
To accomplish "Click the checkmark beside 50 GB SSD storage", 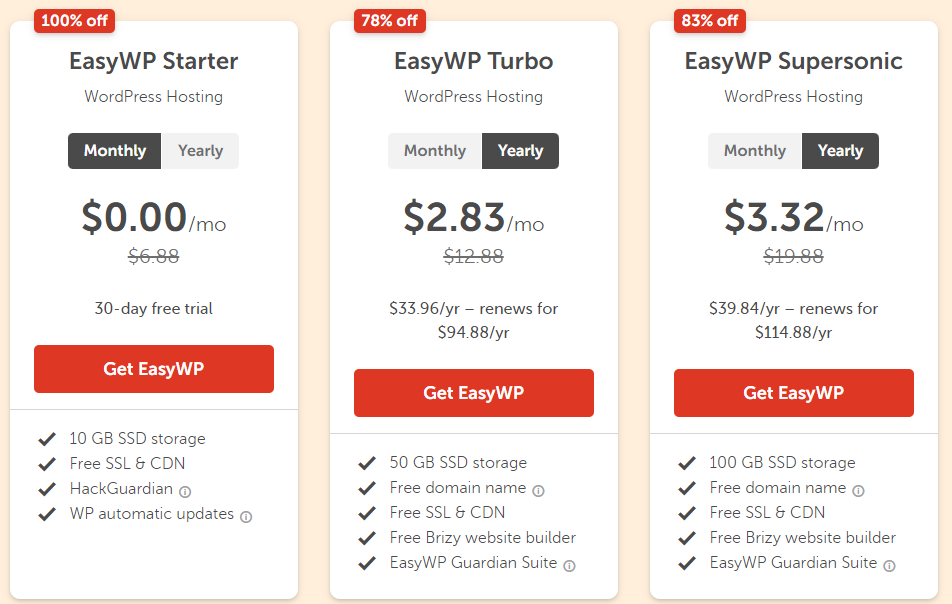I will (x=367, y=462).
